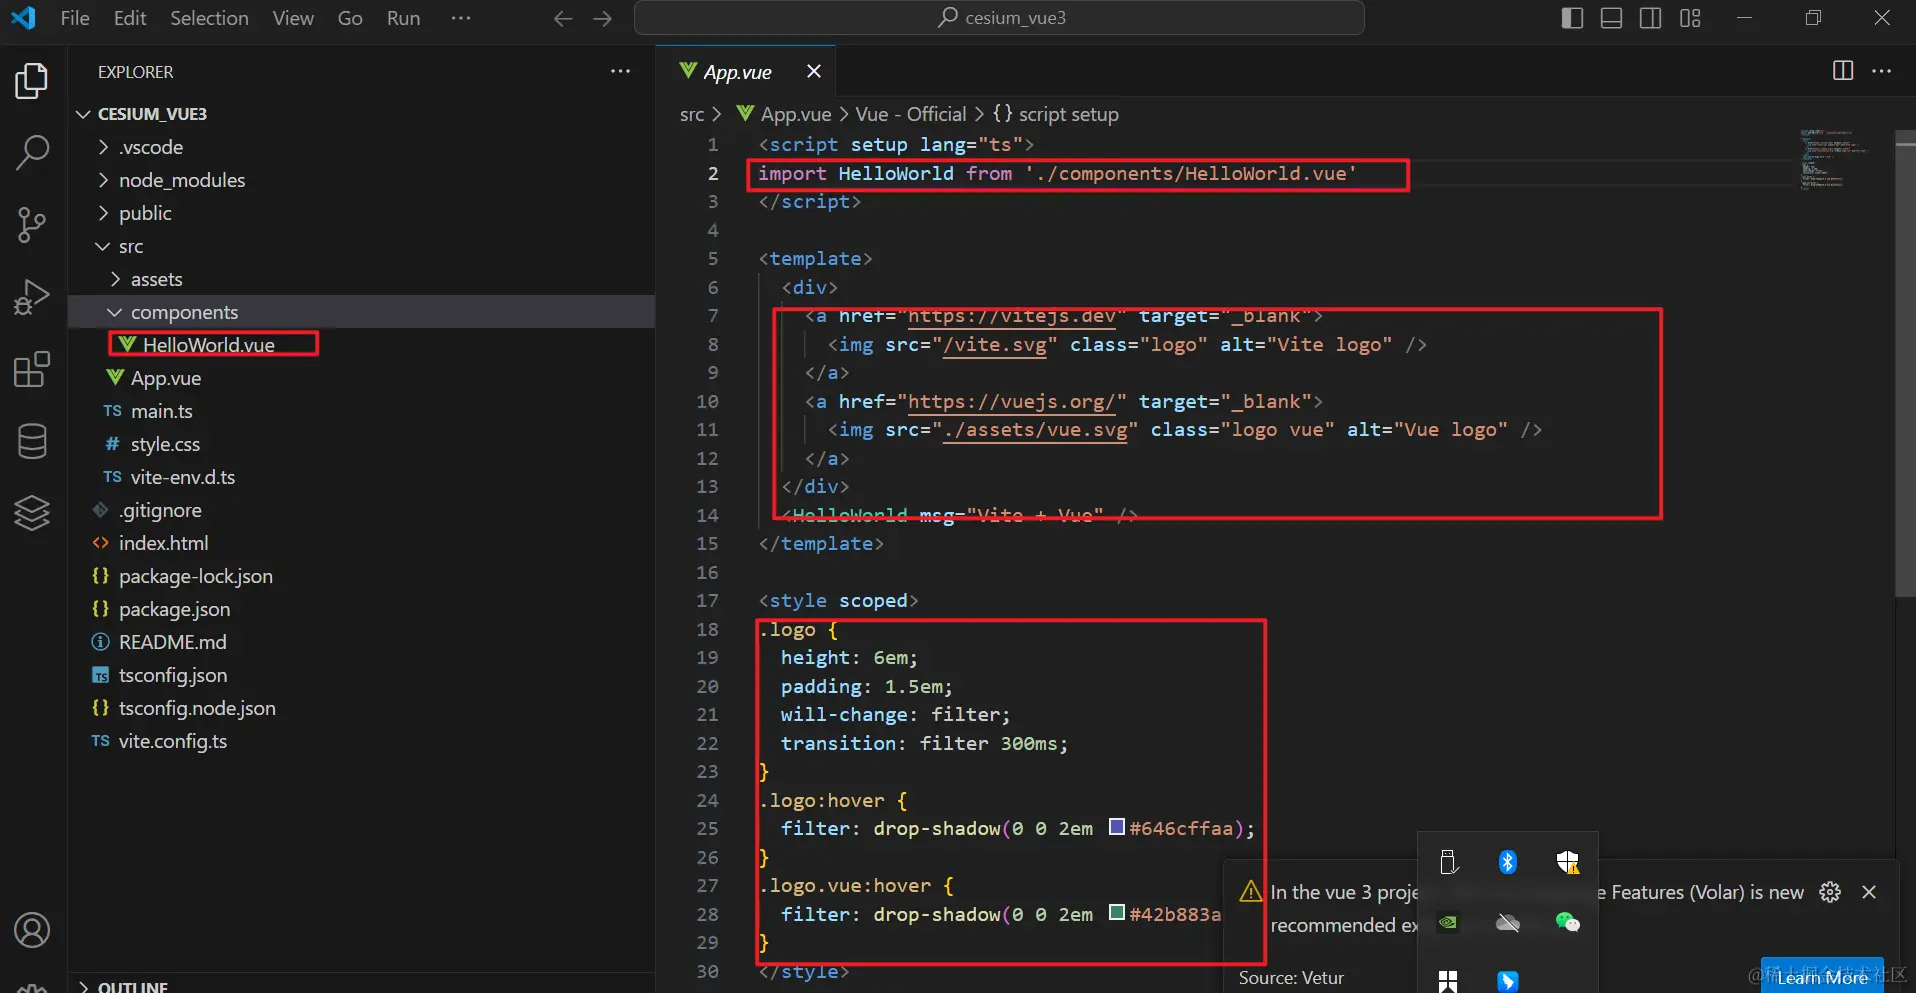Open the Selection menu
Viewport: 1916px width, 993px height.
(209, 18)
